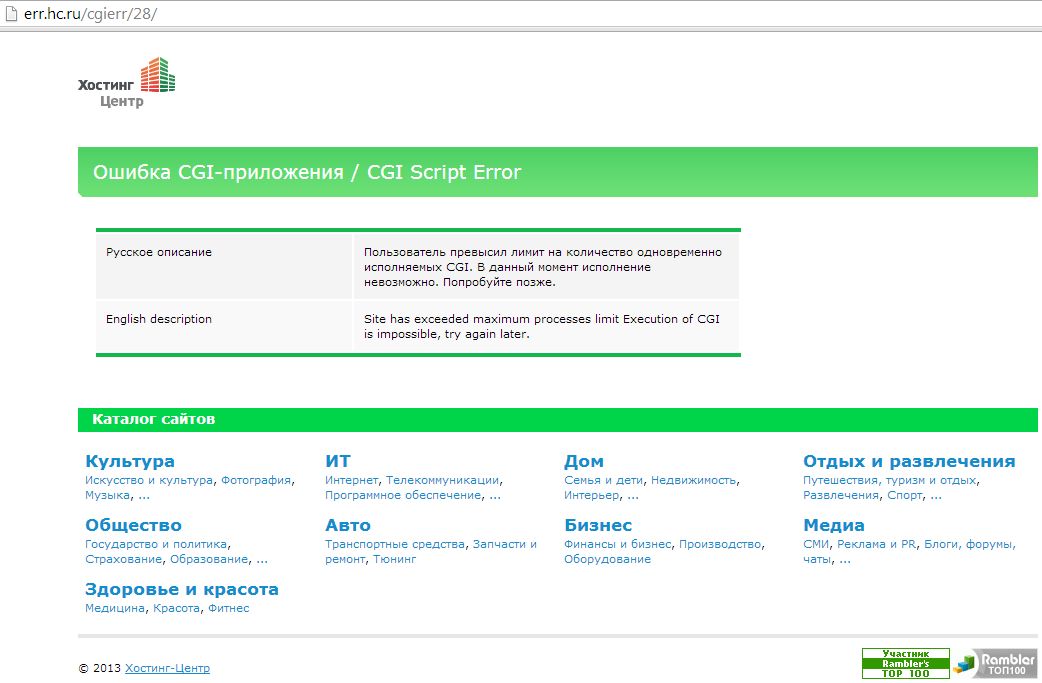Go to the Общество category
Screen dimensions: 1042x683
133,525
